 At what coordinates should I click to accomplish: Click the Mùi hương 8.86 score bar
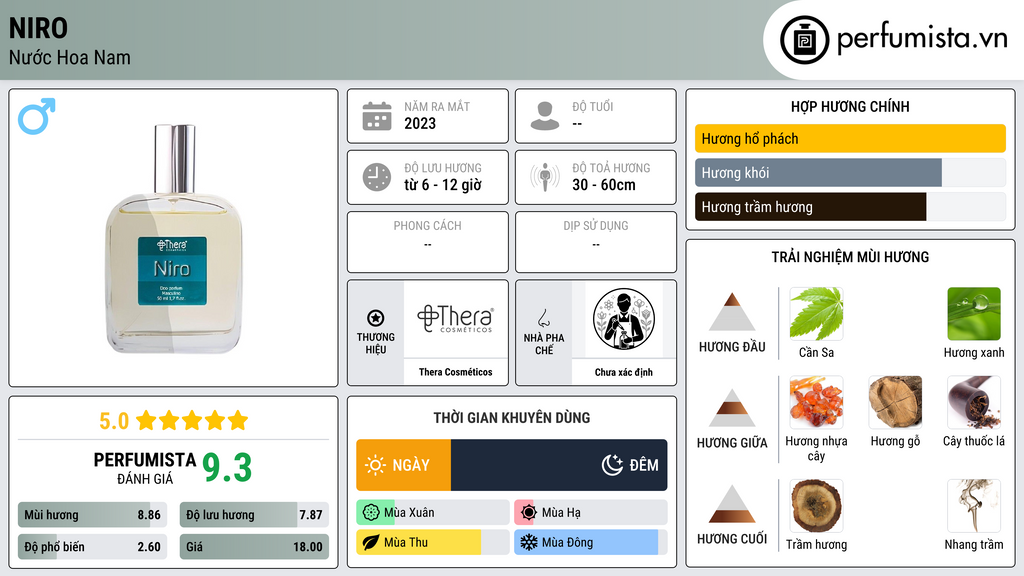(x=92, y=515)
